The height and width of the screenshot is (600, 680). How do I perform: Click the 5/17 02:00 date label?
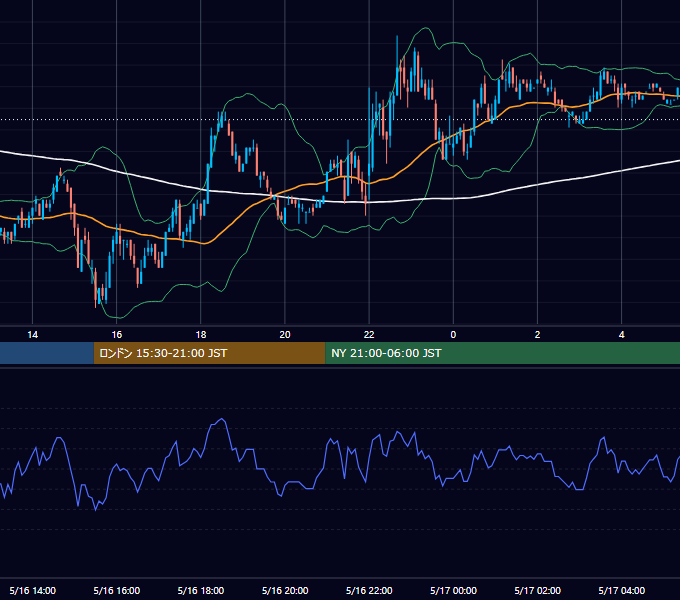537,590
